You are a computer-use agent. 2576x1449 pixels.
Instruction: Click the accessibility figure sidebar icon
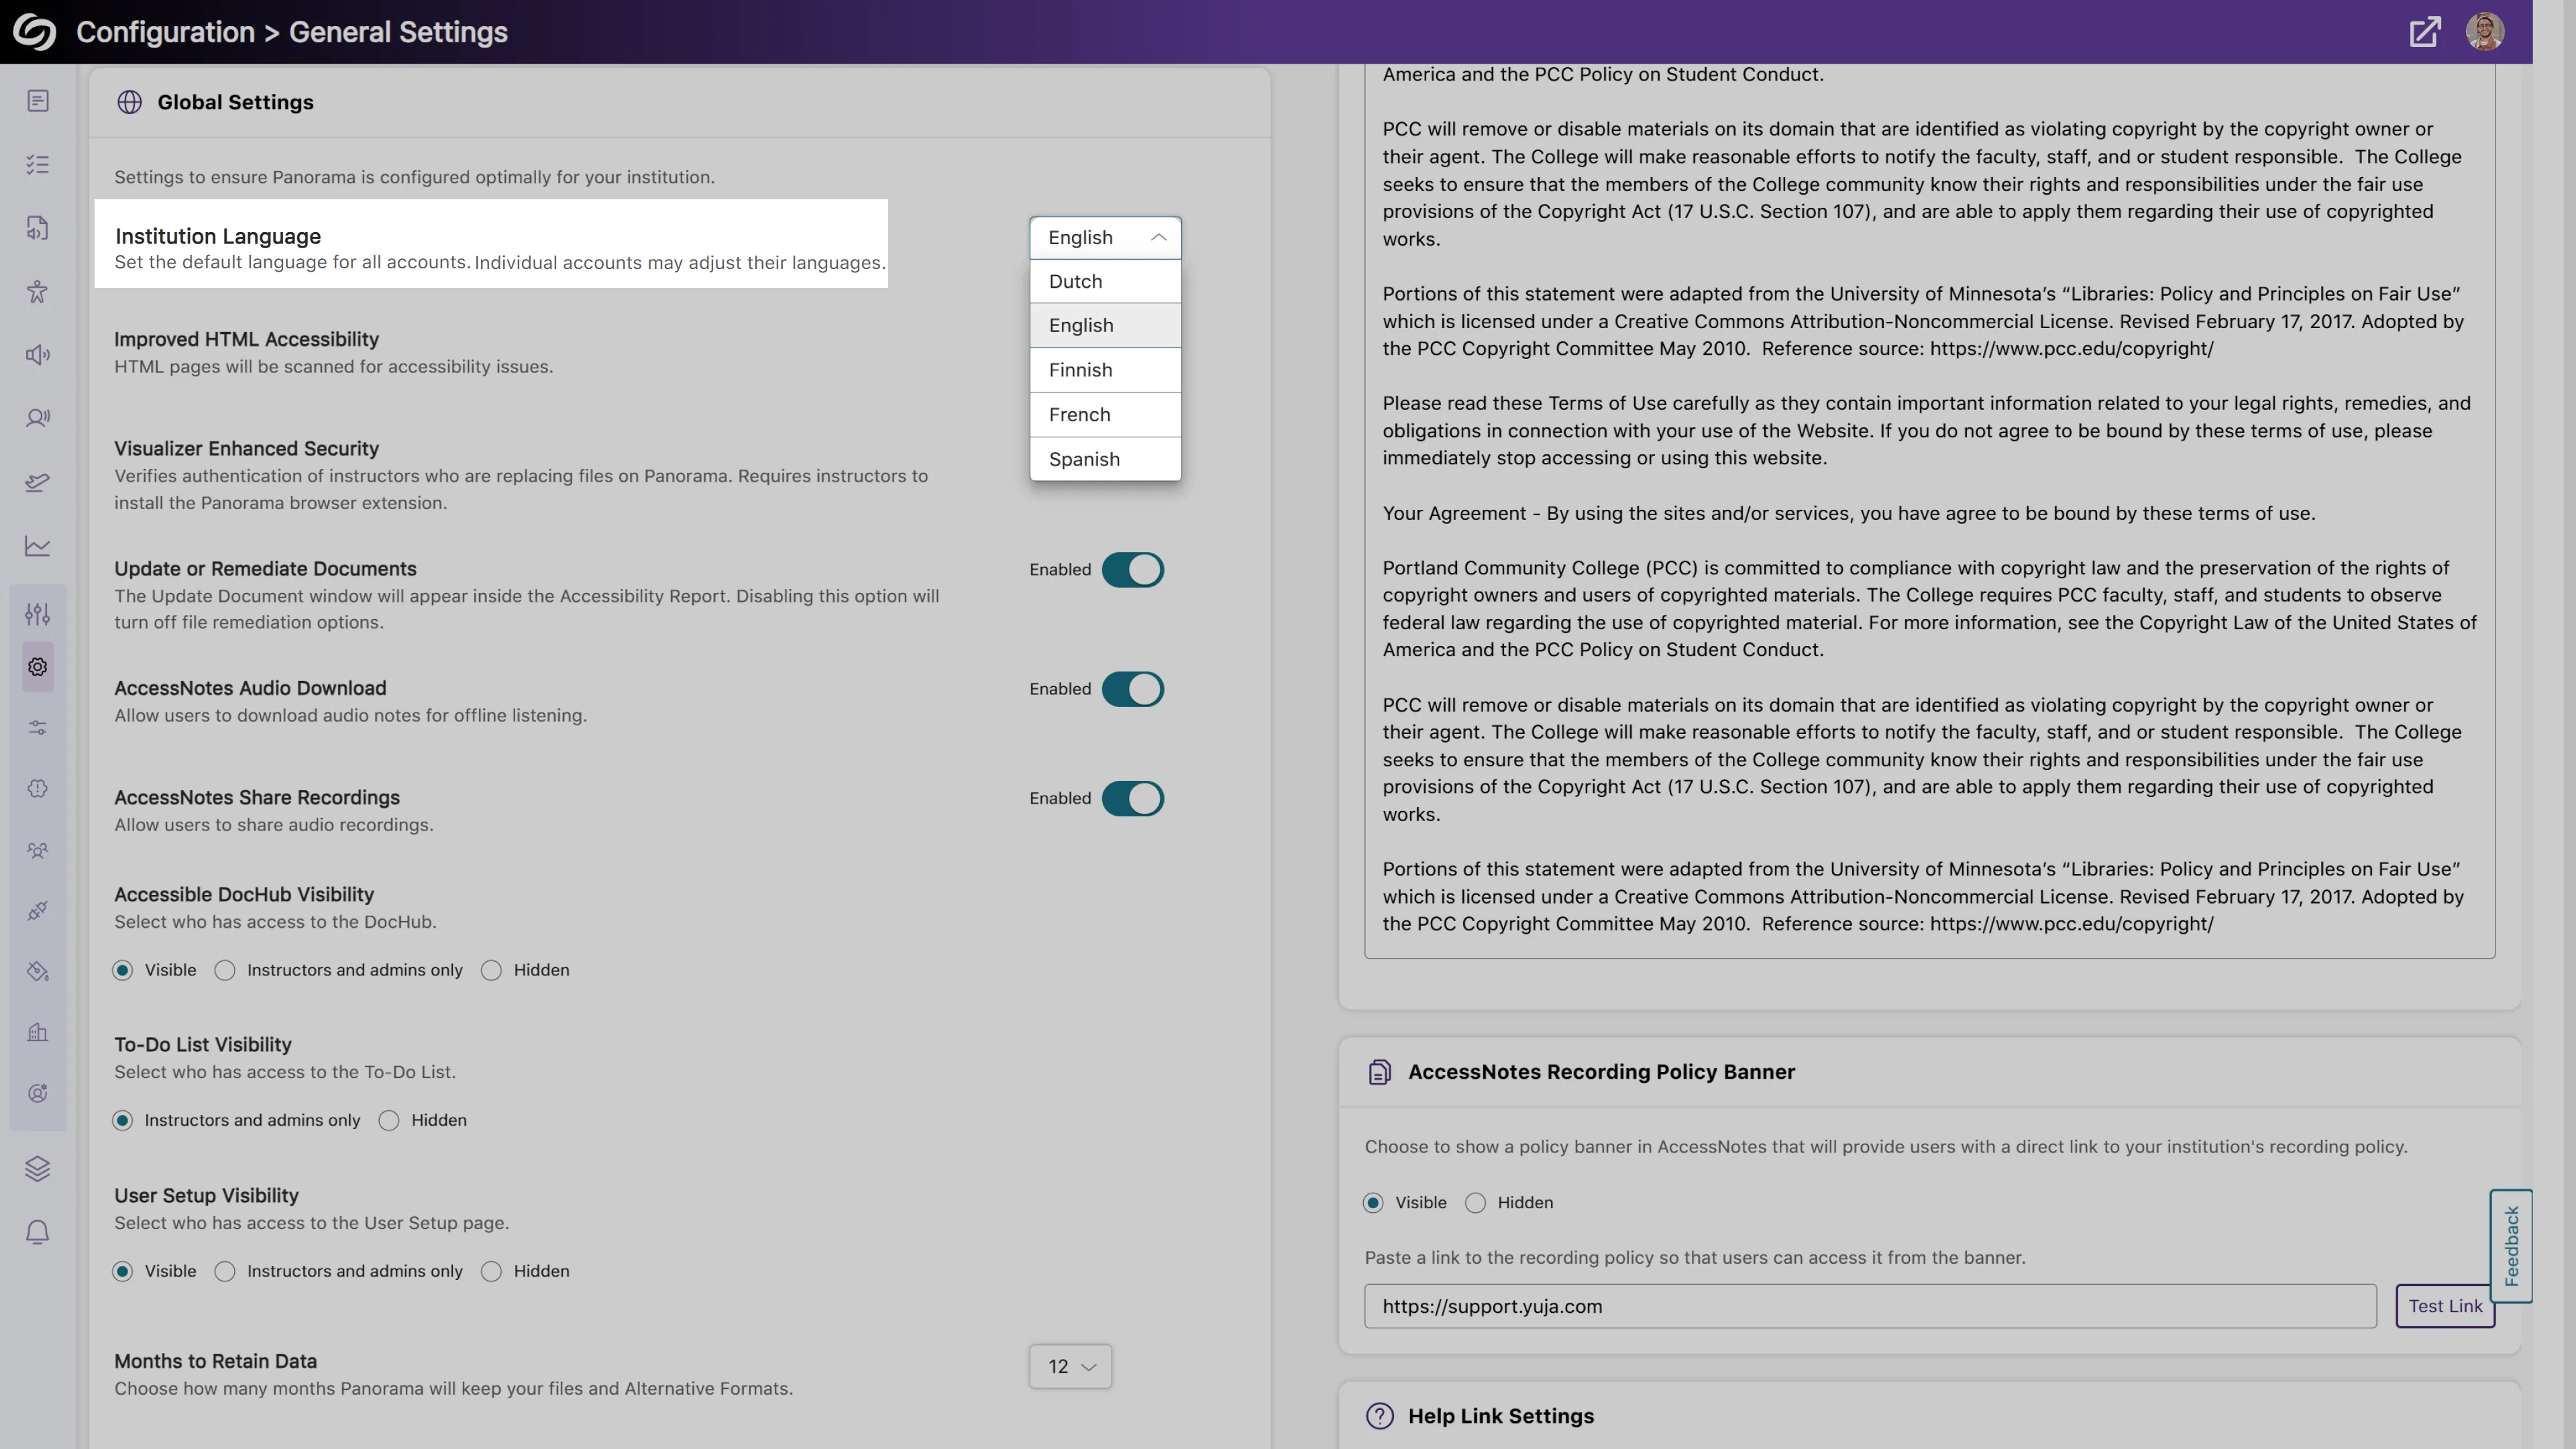(38, 292)
